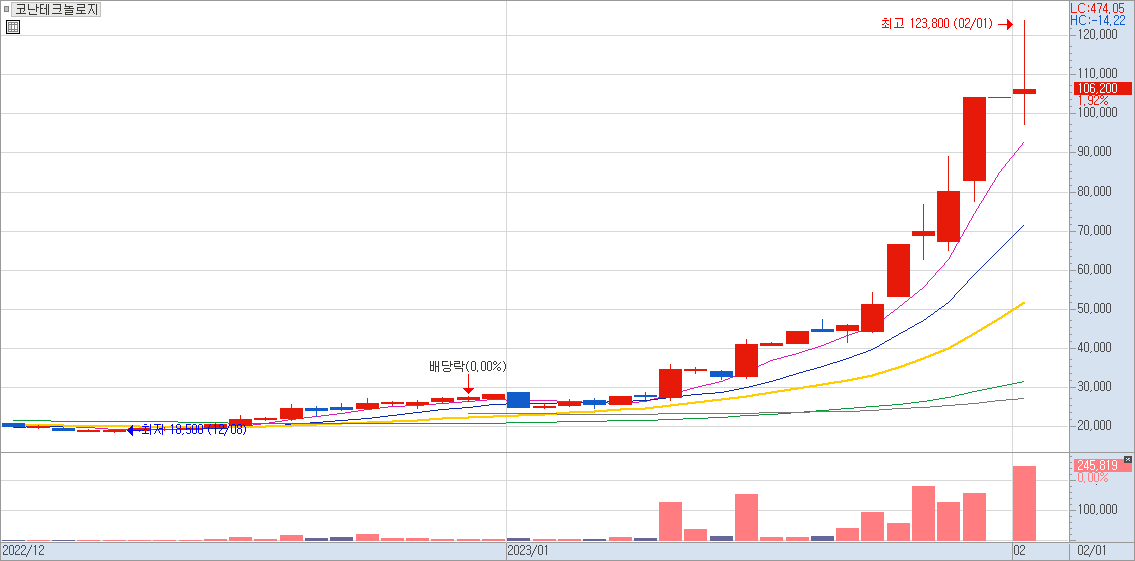This screenshot has height=561, width=1135.
Task: Close the volume panel with its X button
Action: [1127, 459]
